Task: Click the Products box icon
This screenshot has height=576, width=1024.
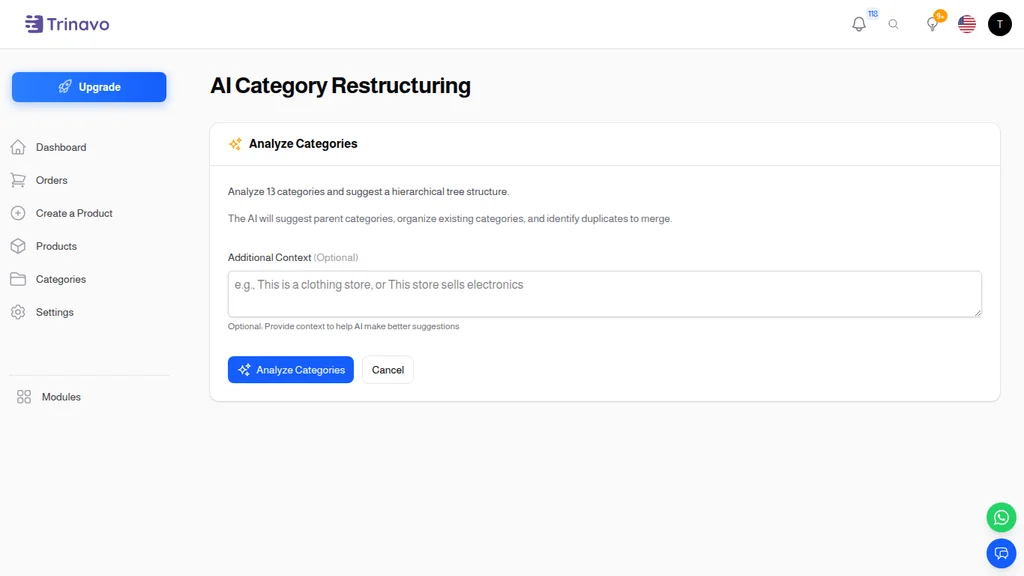Action: (18, 246)
